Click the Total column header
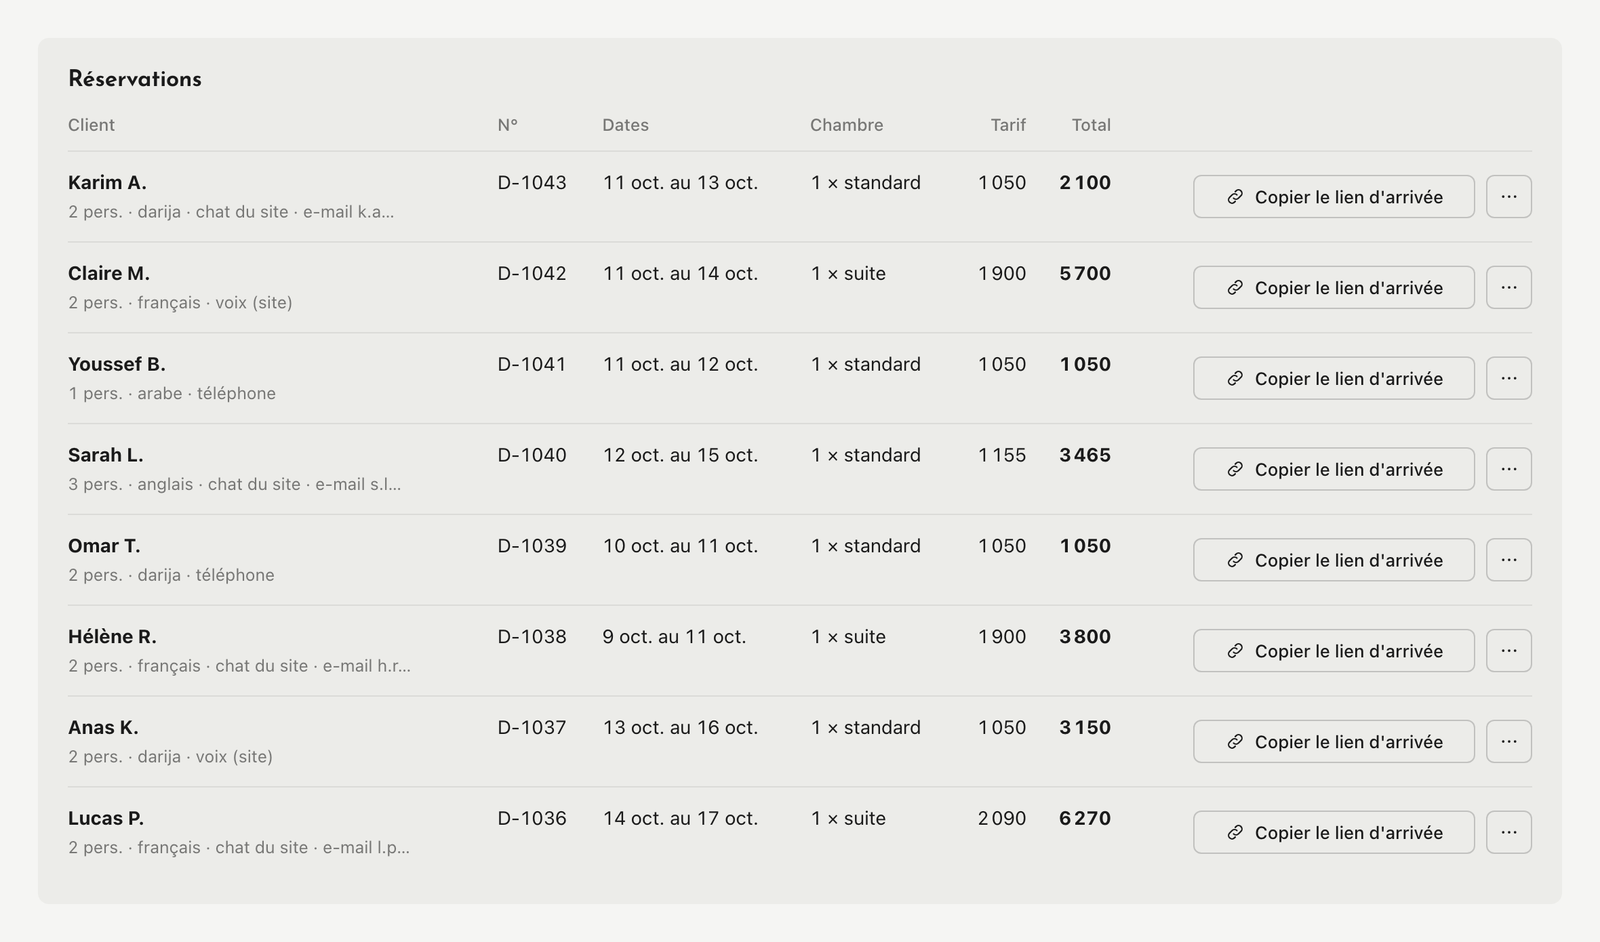This screenshot has height=942, width=1600. pyautogui.click(x=1091, y=125)
